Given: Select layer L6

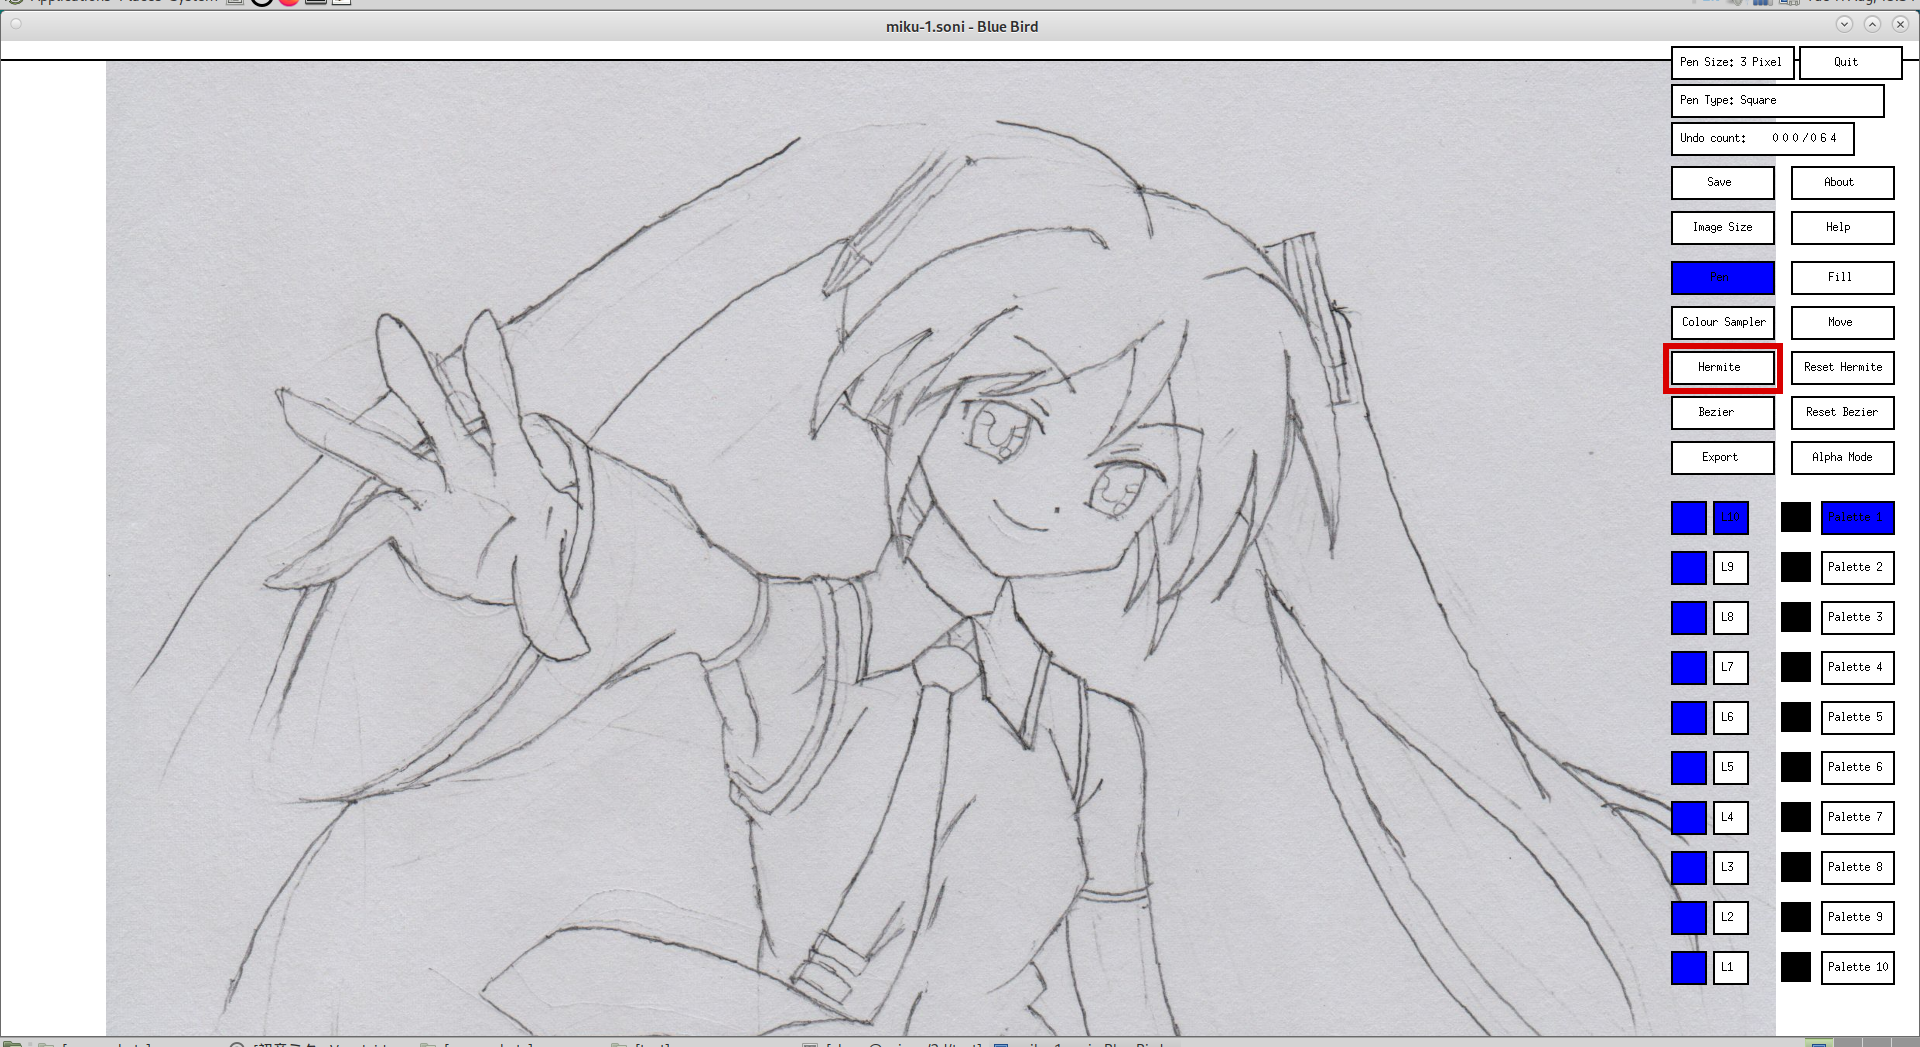Looking at the screenshot, I should click(1730, 717).
